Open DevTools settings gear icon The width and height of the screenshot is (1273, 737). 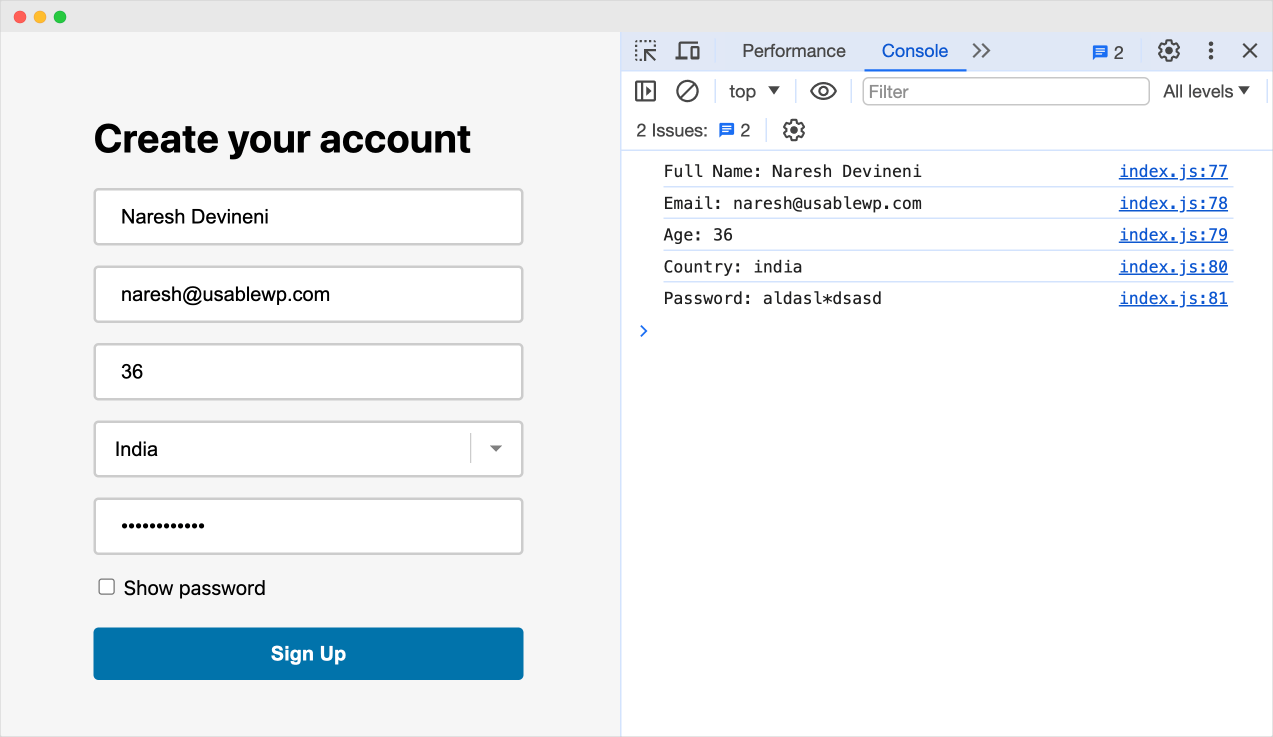coord(1168,51)
